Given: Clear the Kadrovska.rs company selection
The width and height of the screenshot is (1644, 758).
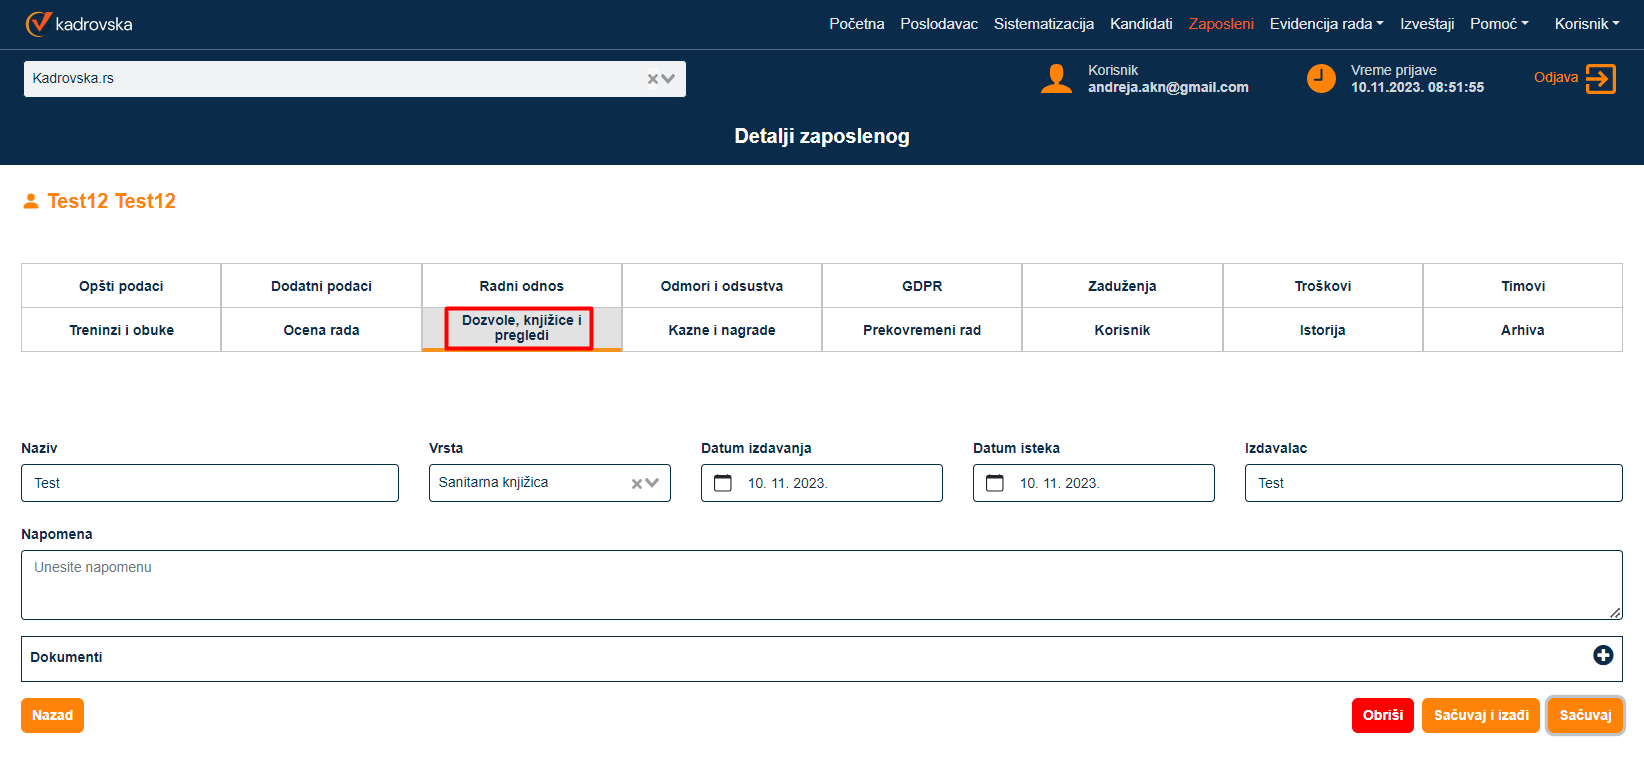Looking at the screenshot, I should click(x=653, y=79).
